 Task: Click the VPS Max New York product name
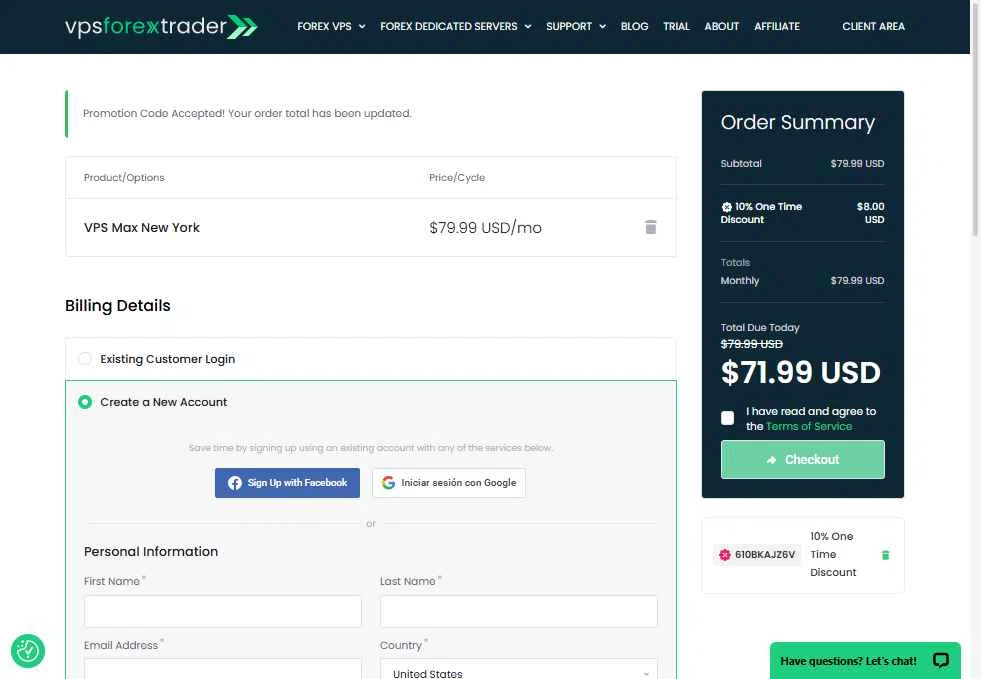(x=142, y=228)
